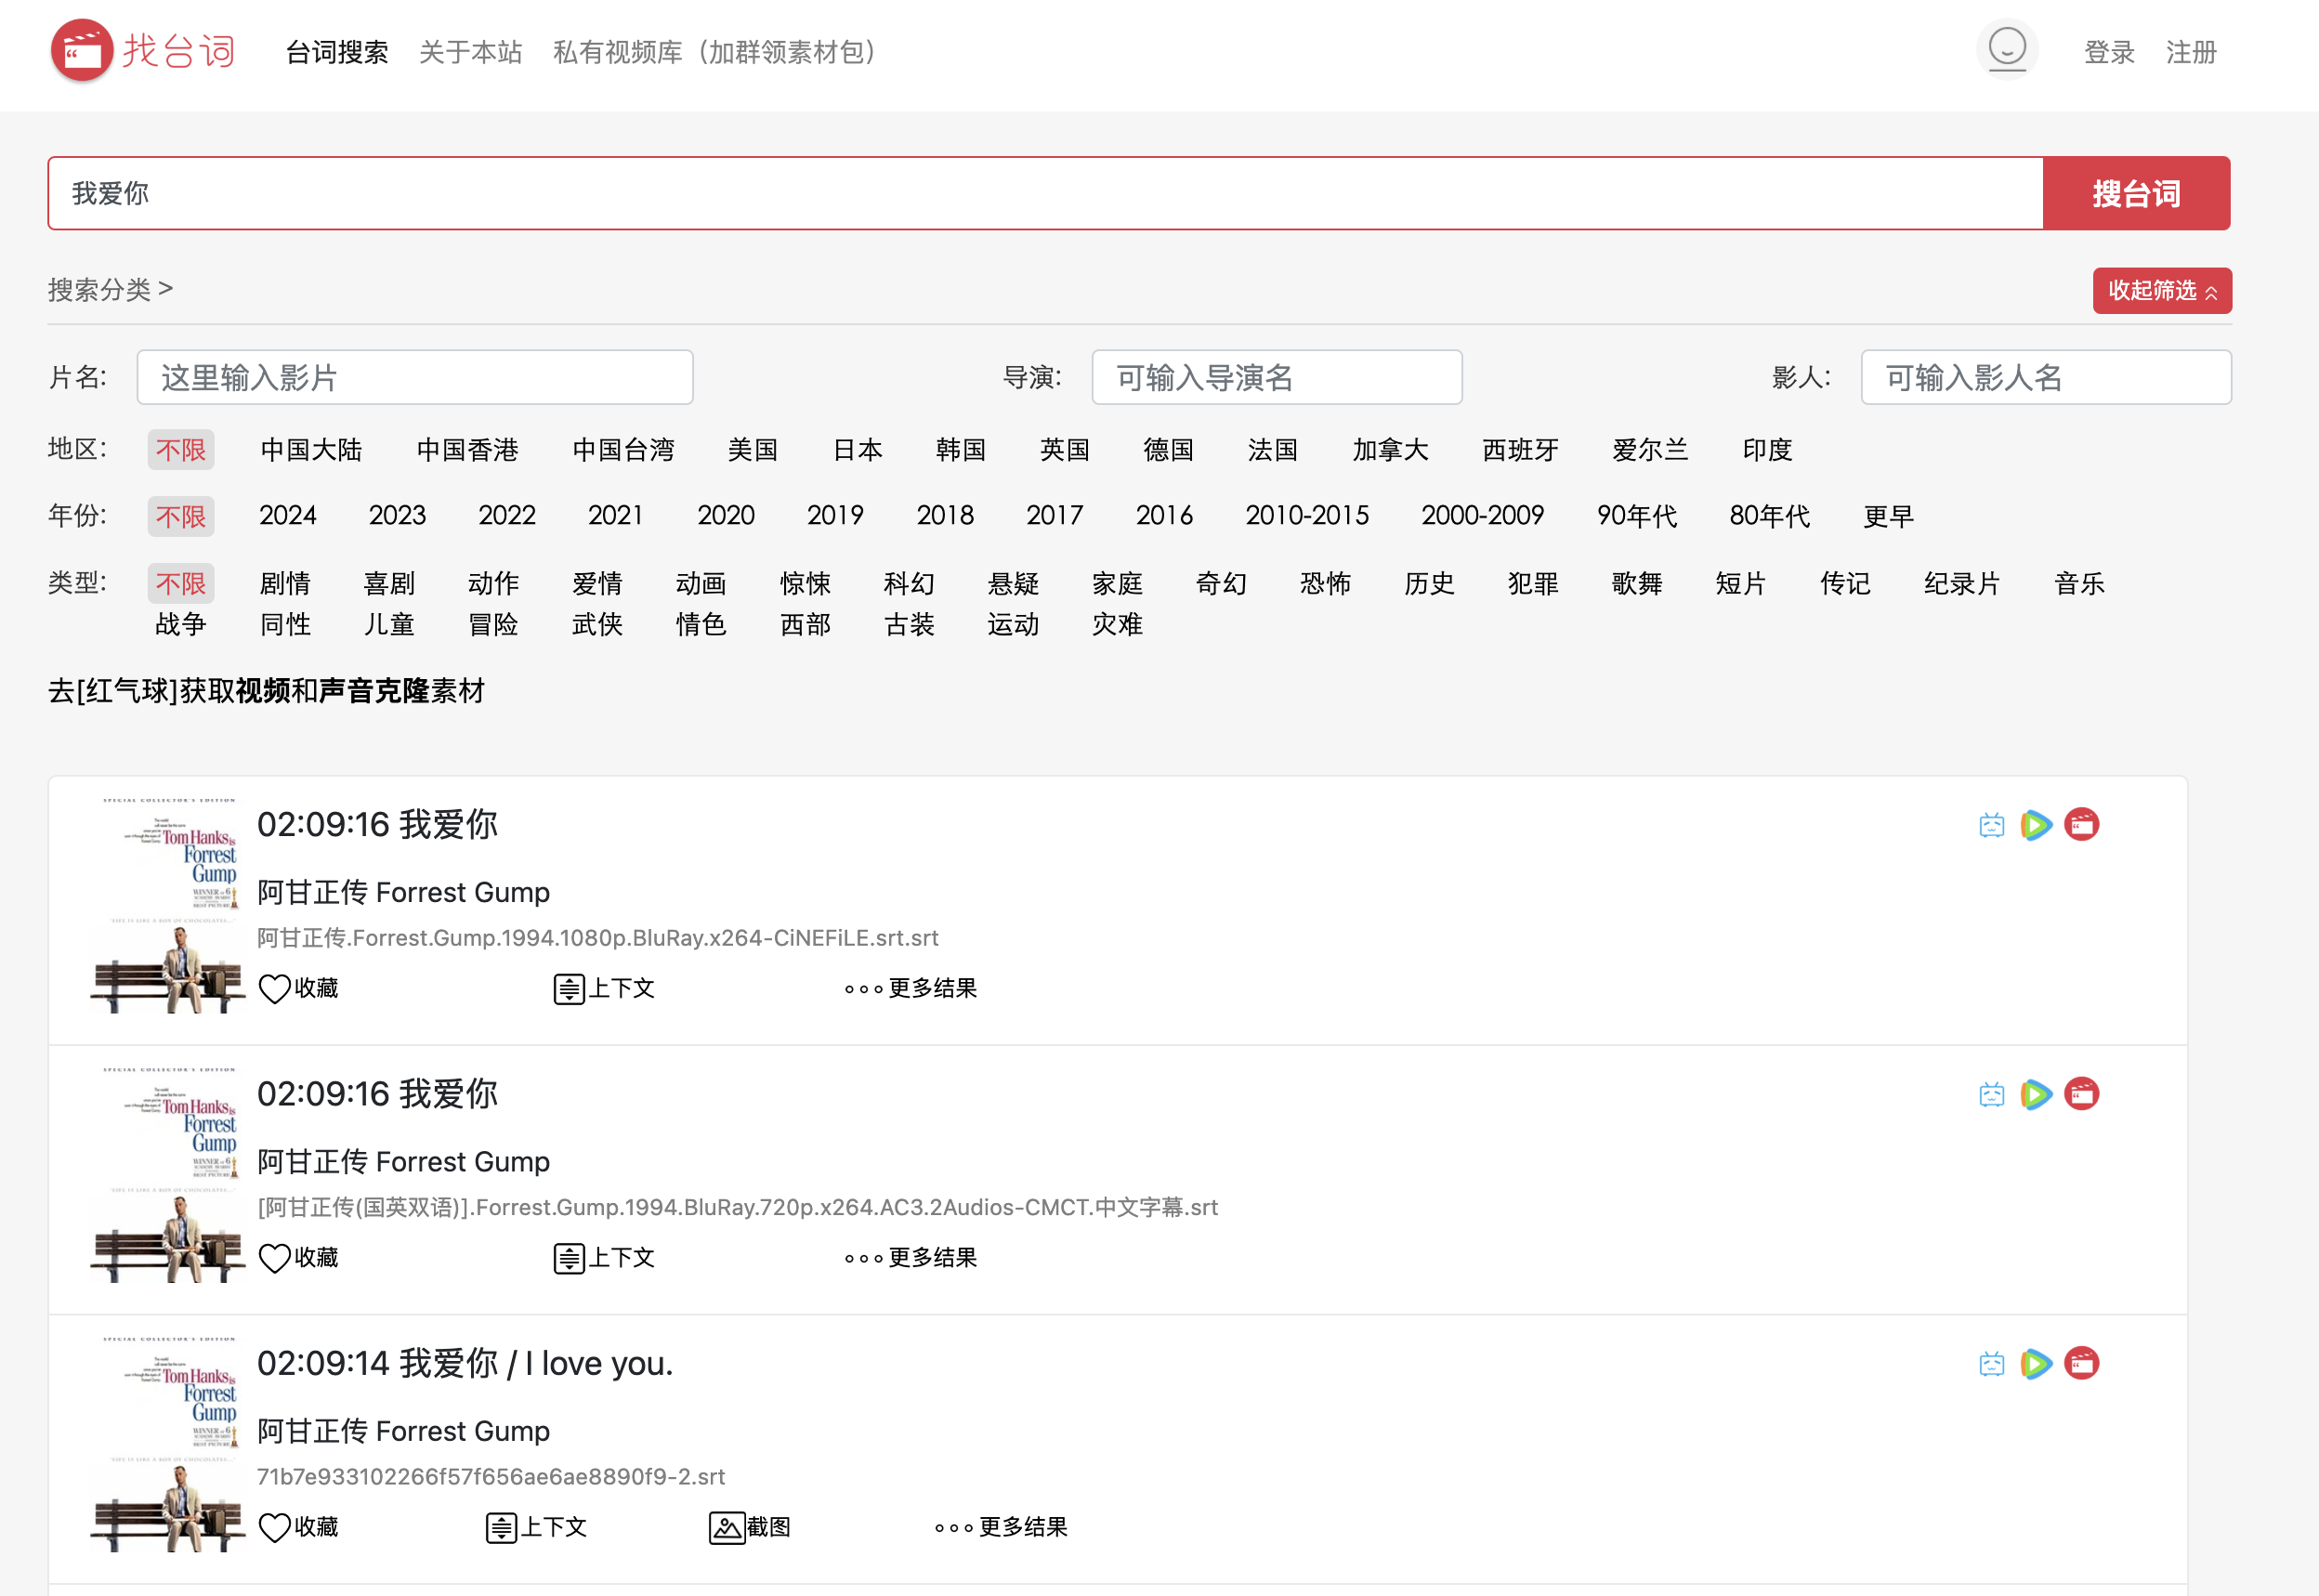This screenshot has width=2319, height=1596.
Task: Collapse filters with 收起筛选 button
Action: 2163,291
